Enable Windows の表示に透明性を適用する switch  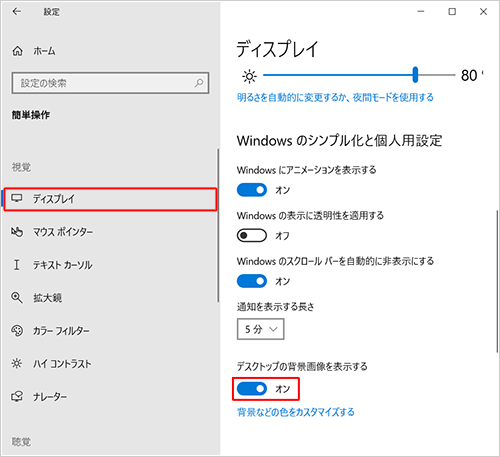point(252,236)
